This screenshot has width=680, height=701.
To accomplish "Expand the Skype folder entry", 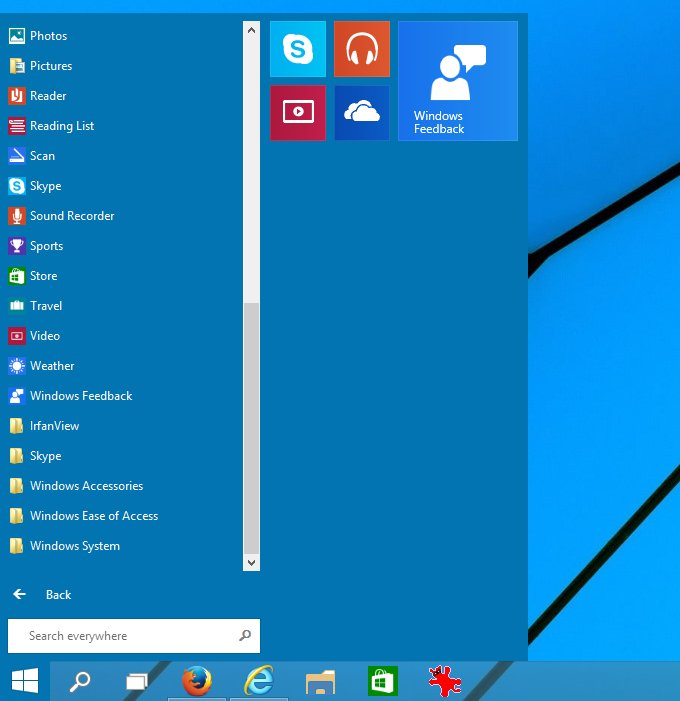I will [x=35, y=456].
